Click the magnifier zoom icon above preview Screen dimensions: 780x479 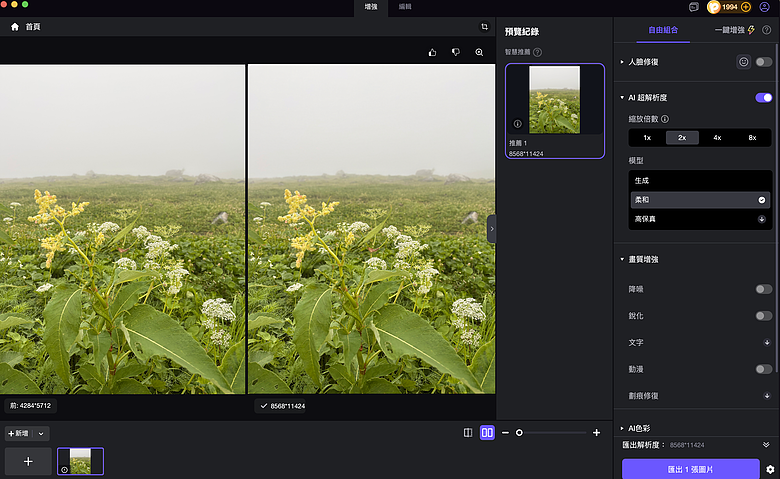[x=479, y=52]
